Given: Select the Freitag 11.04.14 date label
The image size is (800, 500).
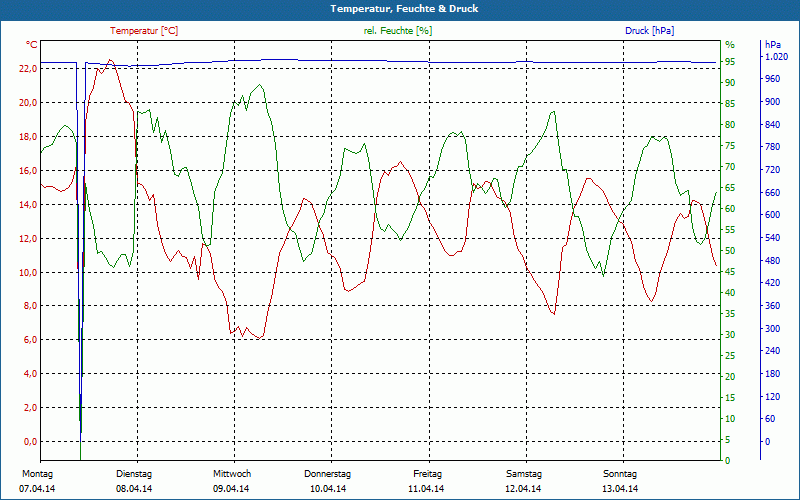Looking at the screenshot, I should (x=427, y=481).
